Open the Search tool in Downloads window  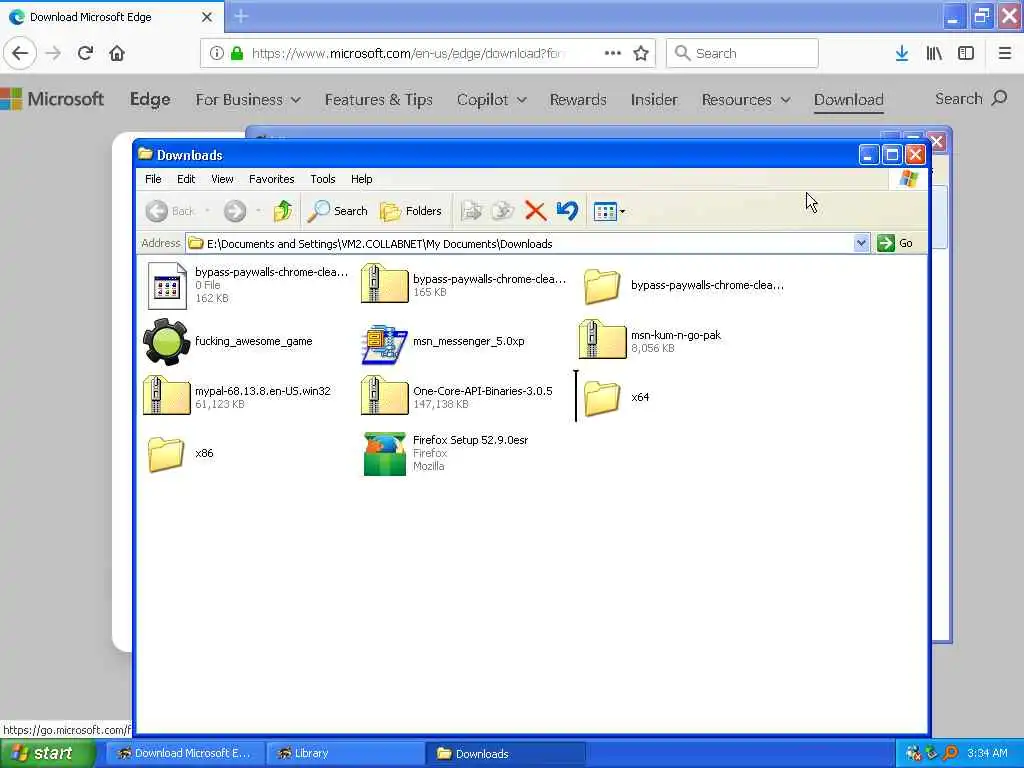click(x=338, y=210)
